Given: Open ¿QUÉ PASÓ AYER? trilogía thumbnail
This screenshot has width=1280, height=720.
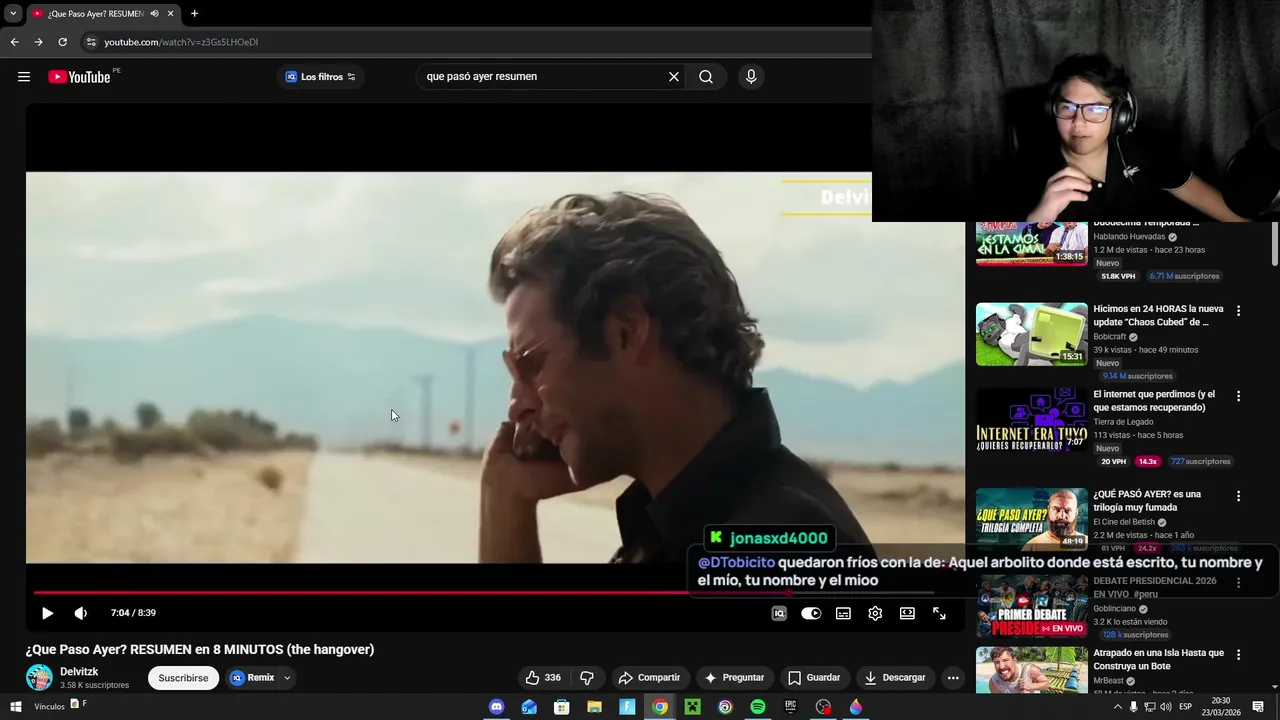Looking at the screenshot, I should [x=1031, y=519].
